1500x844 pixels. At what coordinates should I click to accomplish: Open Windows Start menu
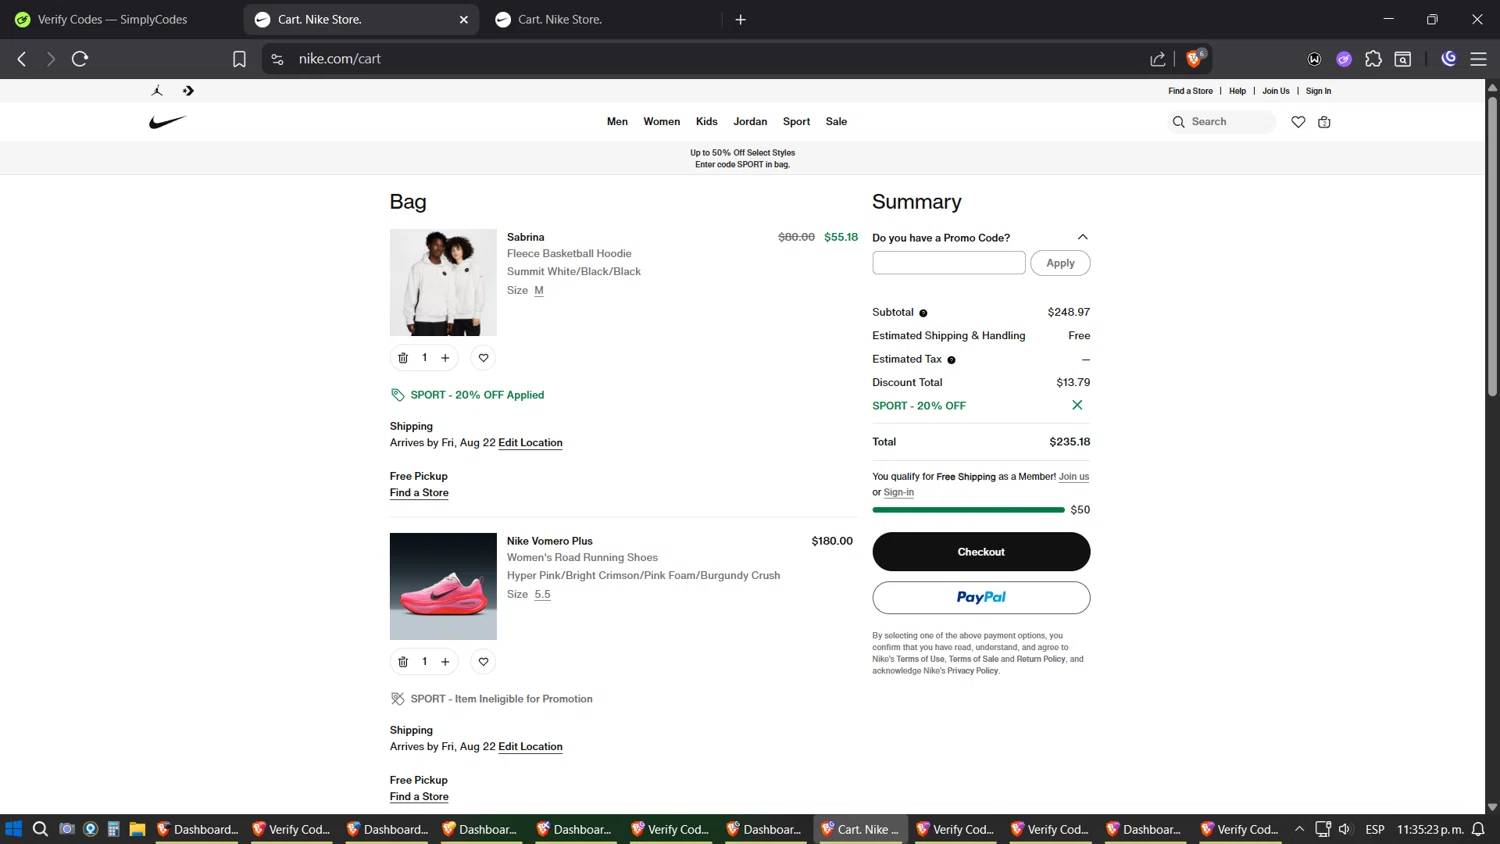[14, 829]
